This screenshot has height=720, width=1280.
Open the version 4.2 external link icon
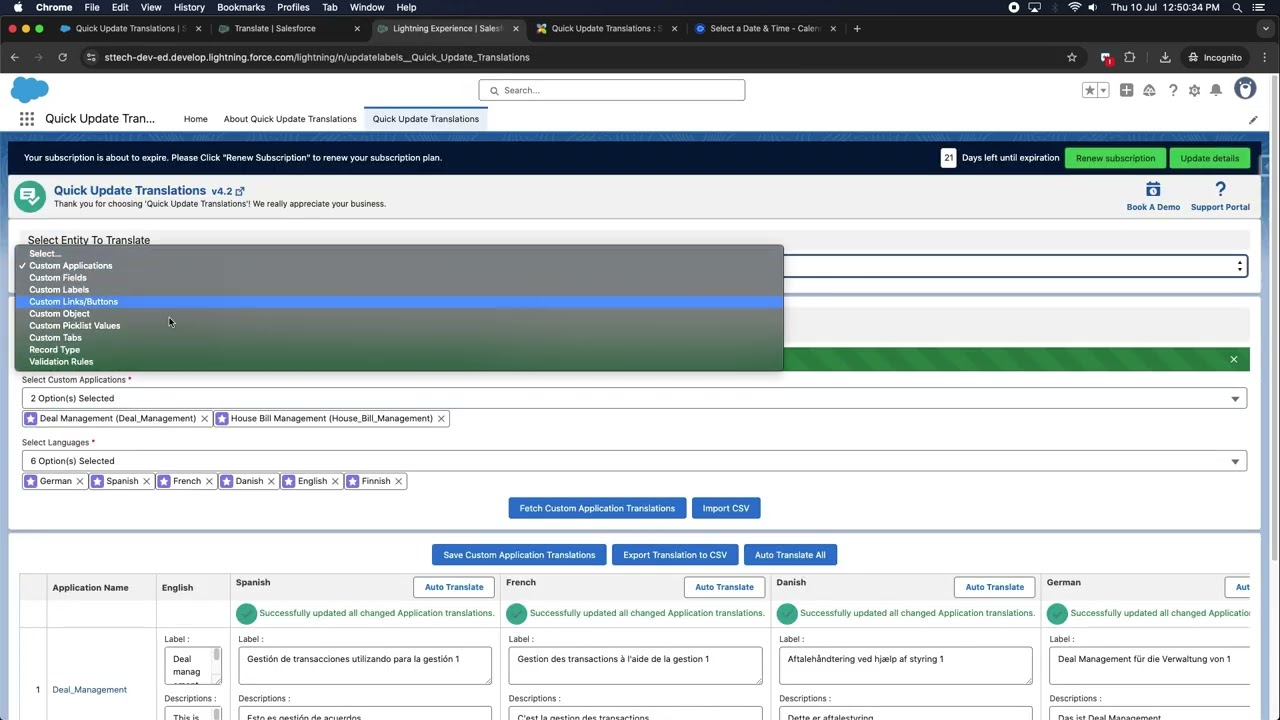[239, 191]
